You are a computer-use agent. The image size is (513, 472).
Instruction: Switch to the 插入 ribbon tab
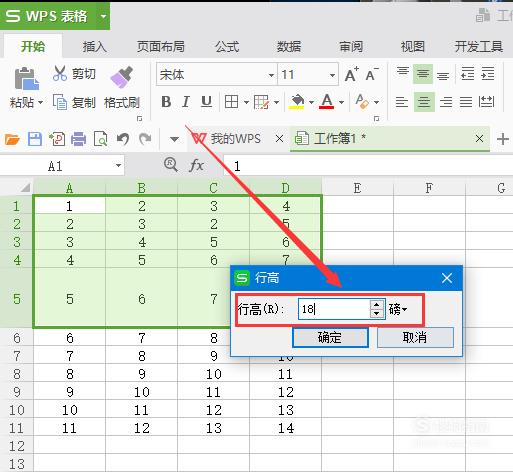(x=95, y=46)
